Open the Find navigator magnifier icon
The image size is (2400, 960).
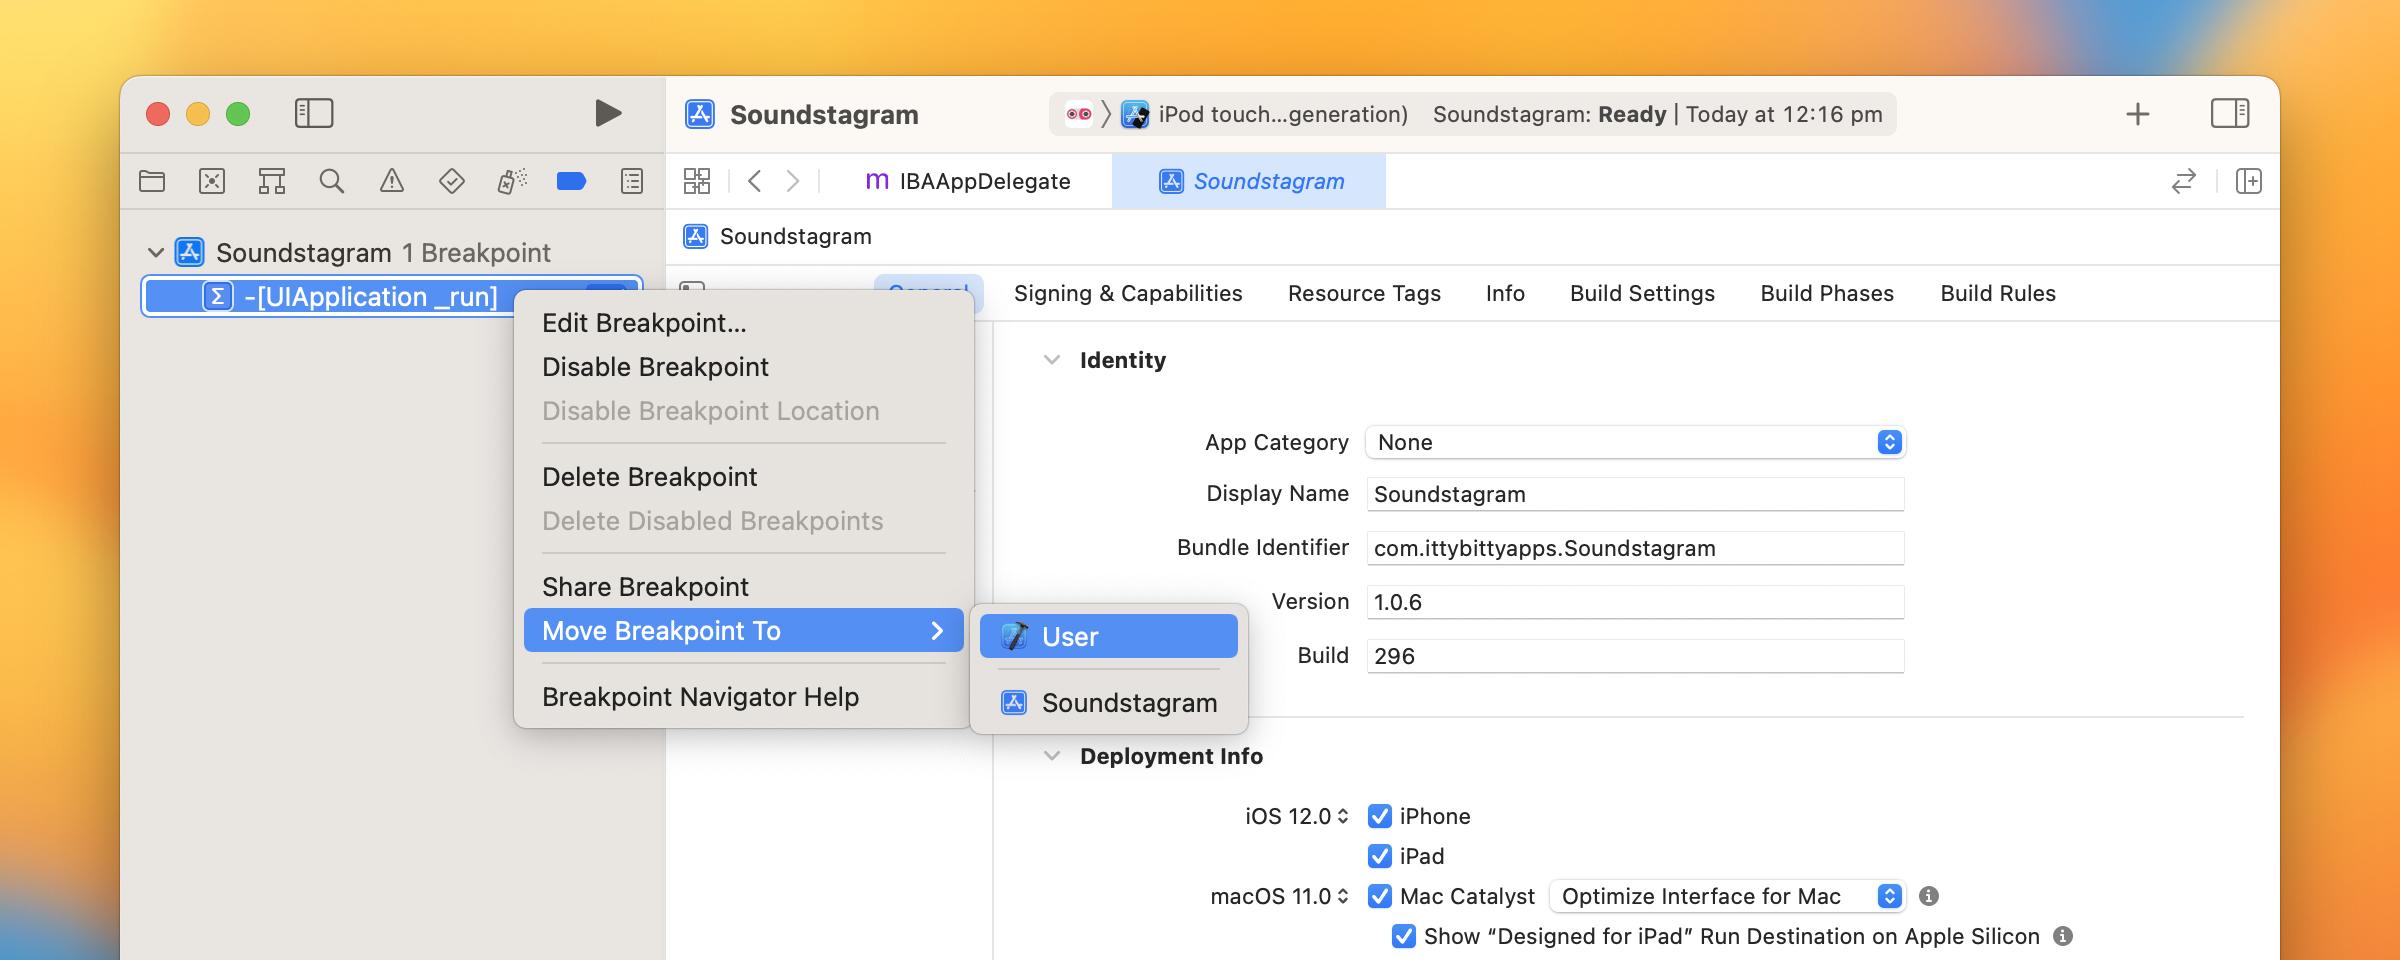[x=332, y=181]
